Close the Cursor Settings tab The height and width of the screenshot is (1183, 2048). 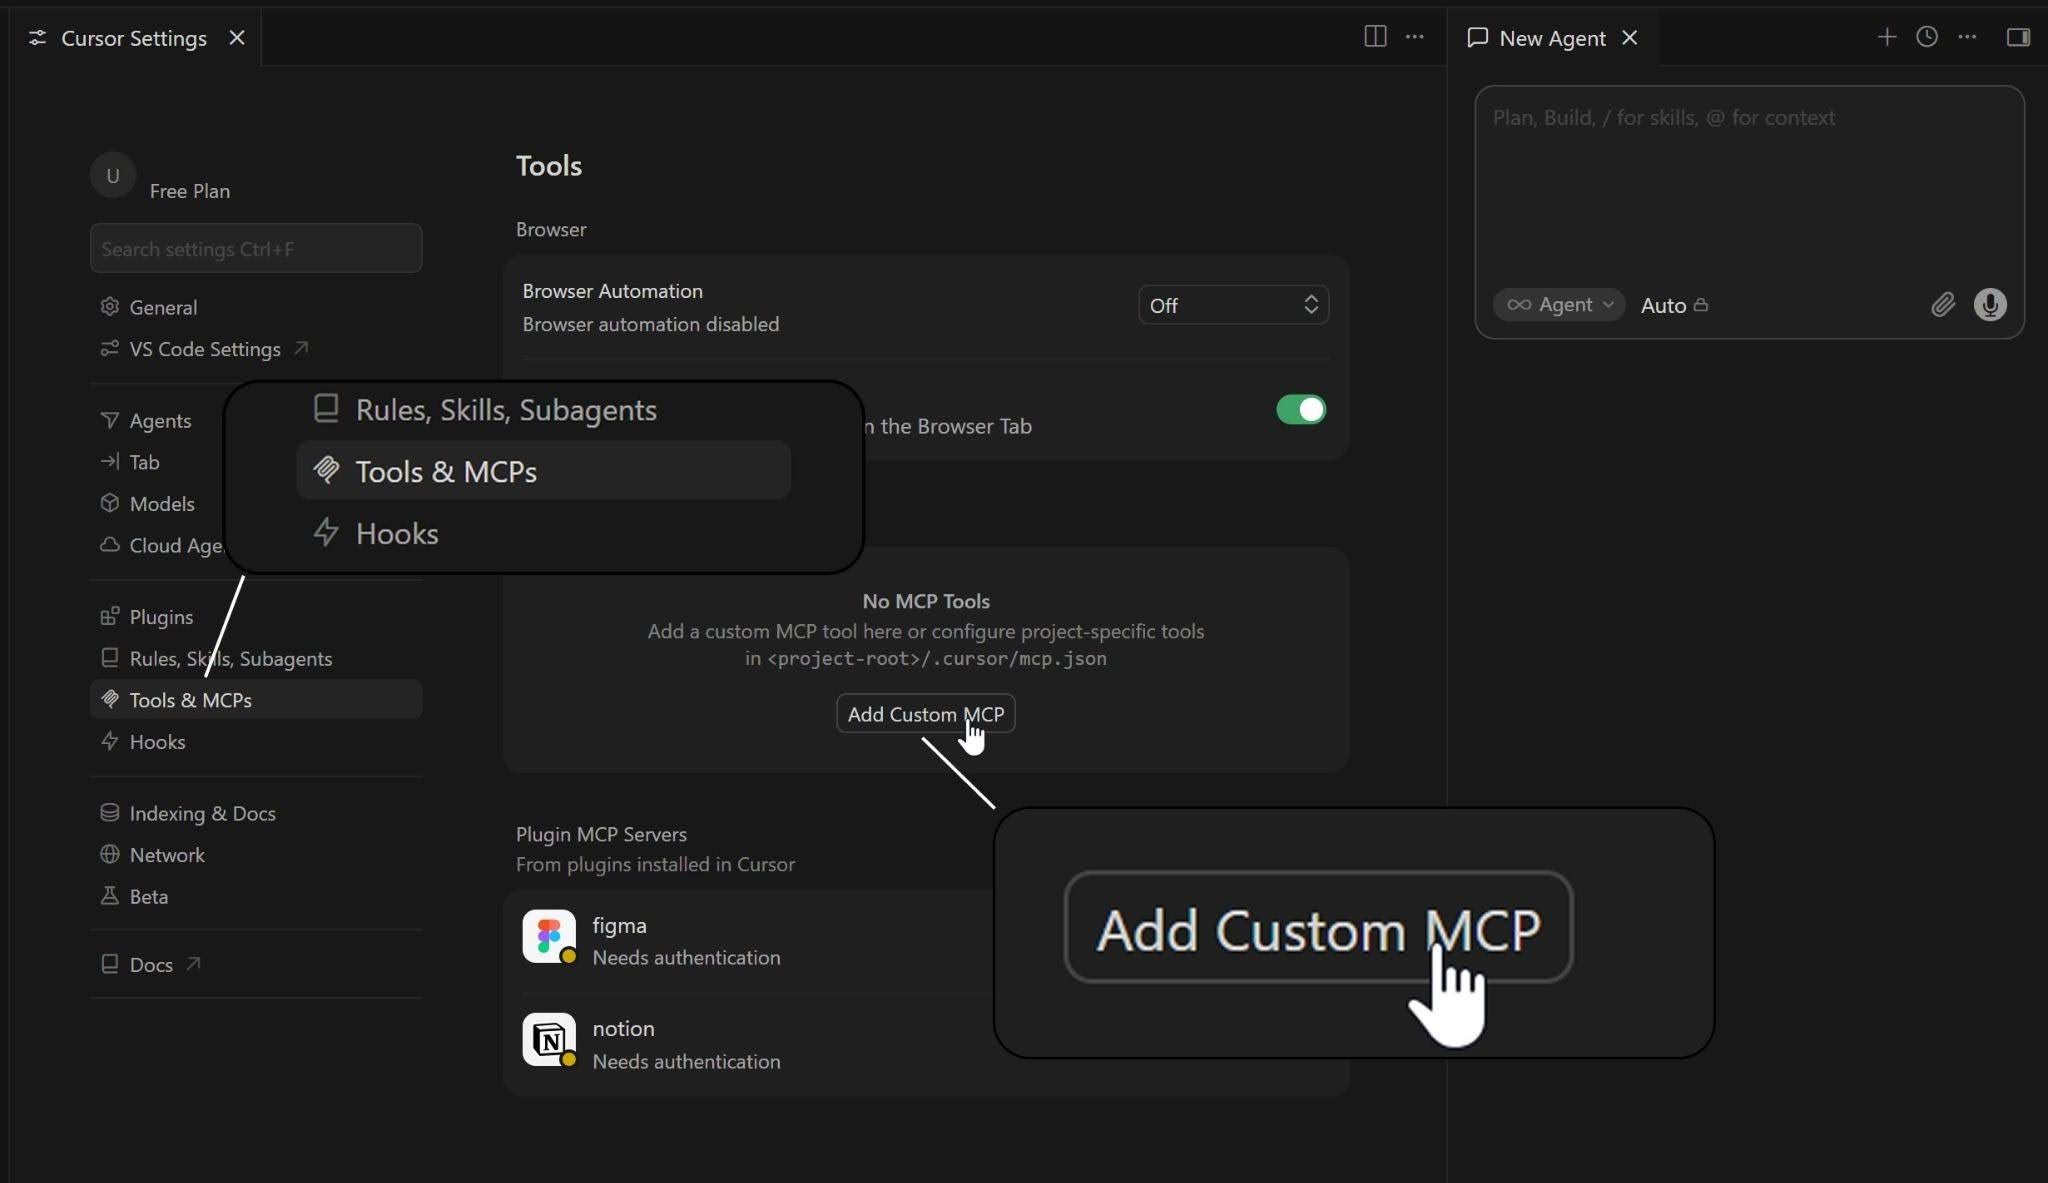tap(237, 38)
